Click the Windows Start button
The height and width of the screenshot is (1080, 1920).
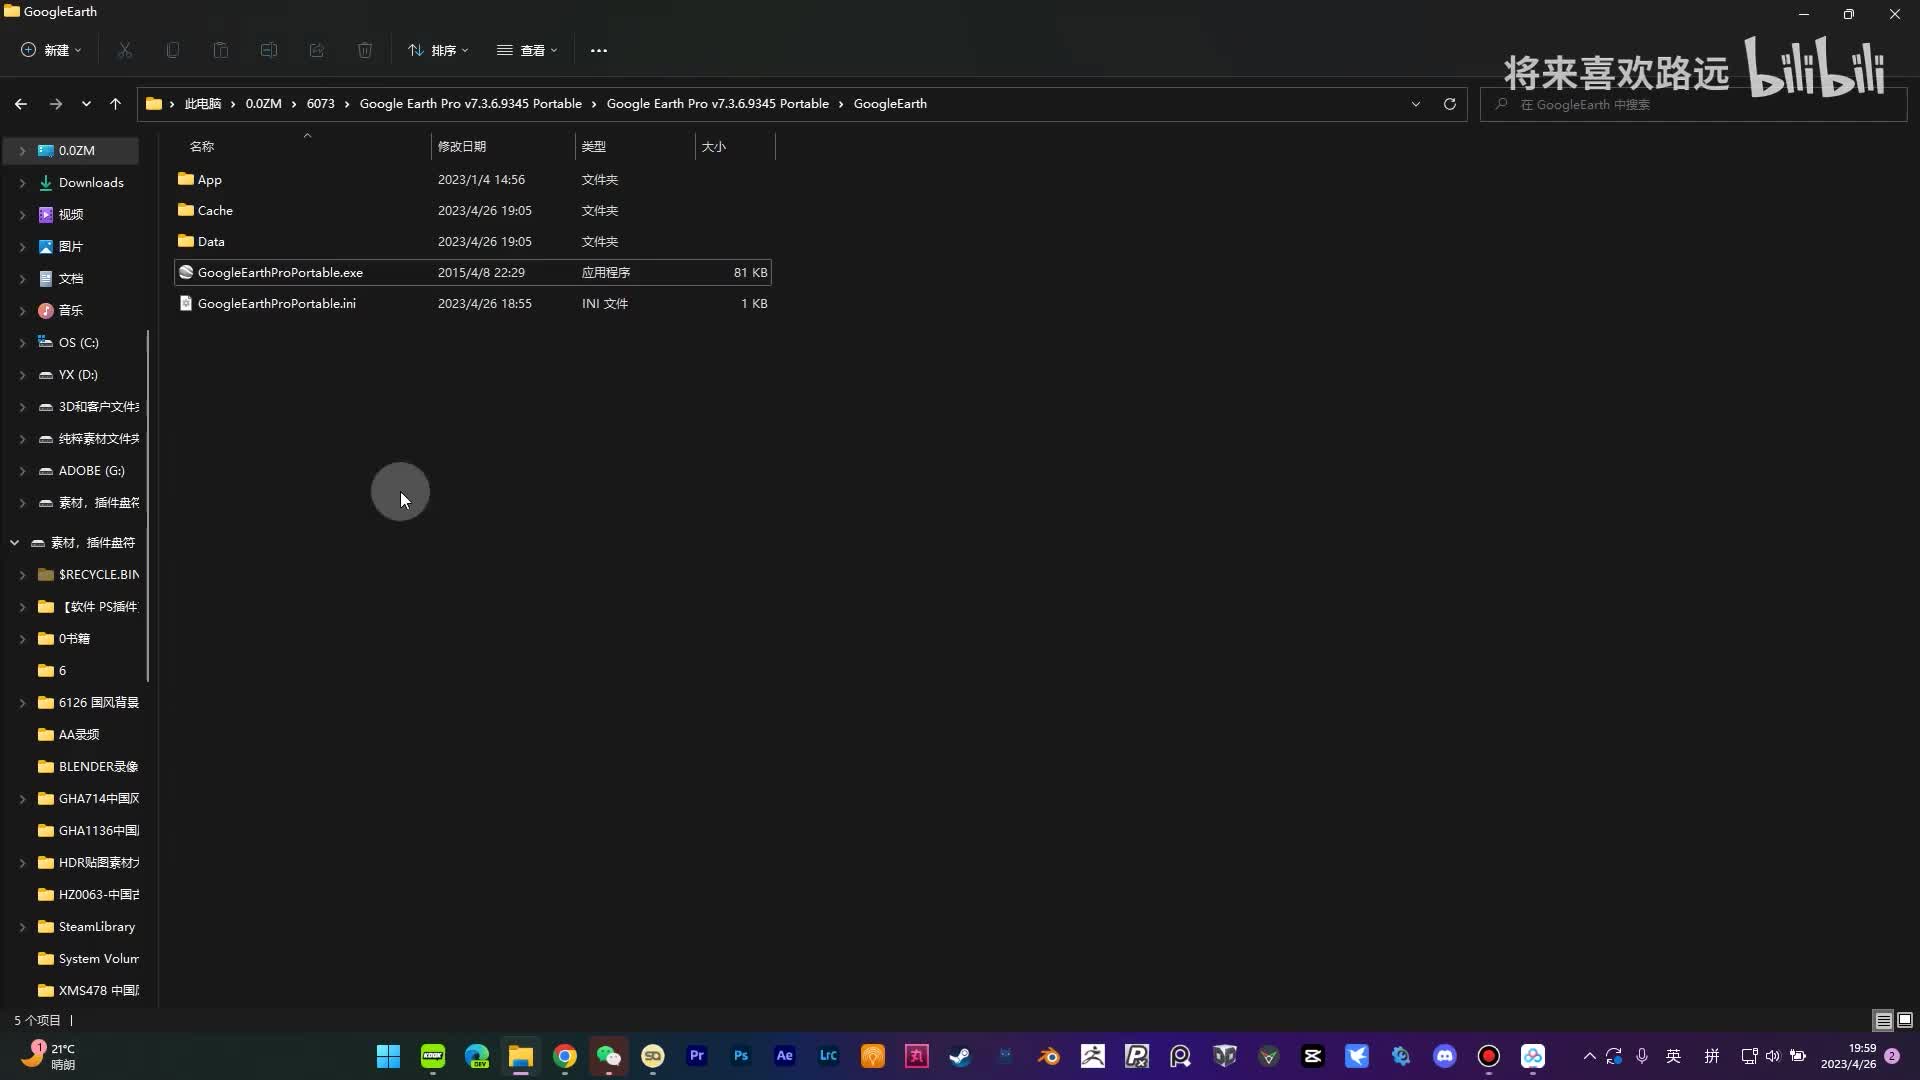click(388, 1056)
